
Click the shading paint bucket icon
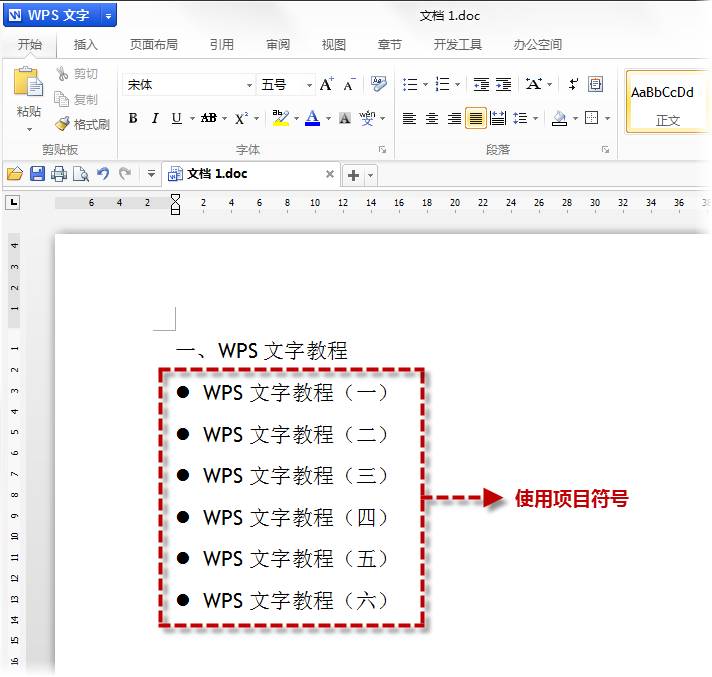pyautogui.click(x=559, y=119)
